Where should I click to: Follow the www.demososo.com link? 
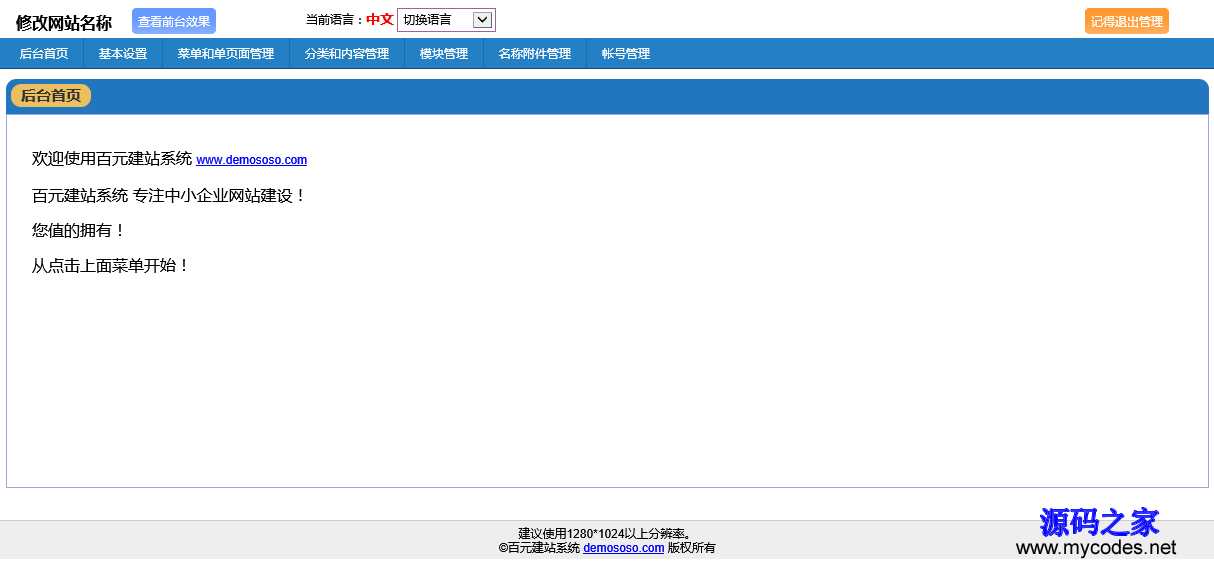point(252,160)
